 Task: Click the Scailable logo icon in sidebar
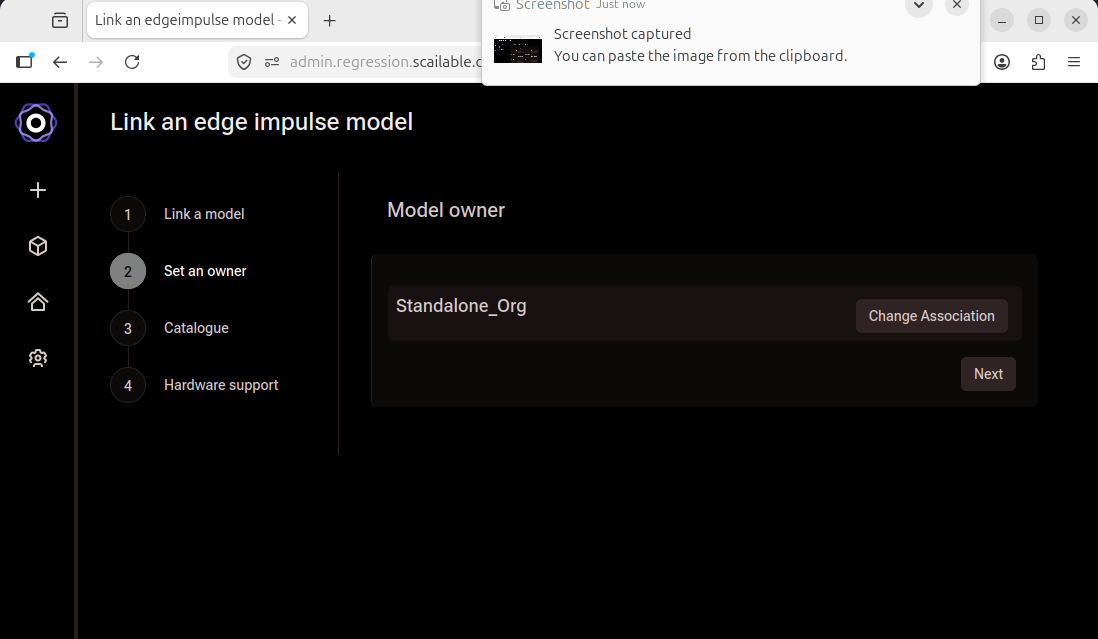pos(36,123)
